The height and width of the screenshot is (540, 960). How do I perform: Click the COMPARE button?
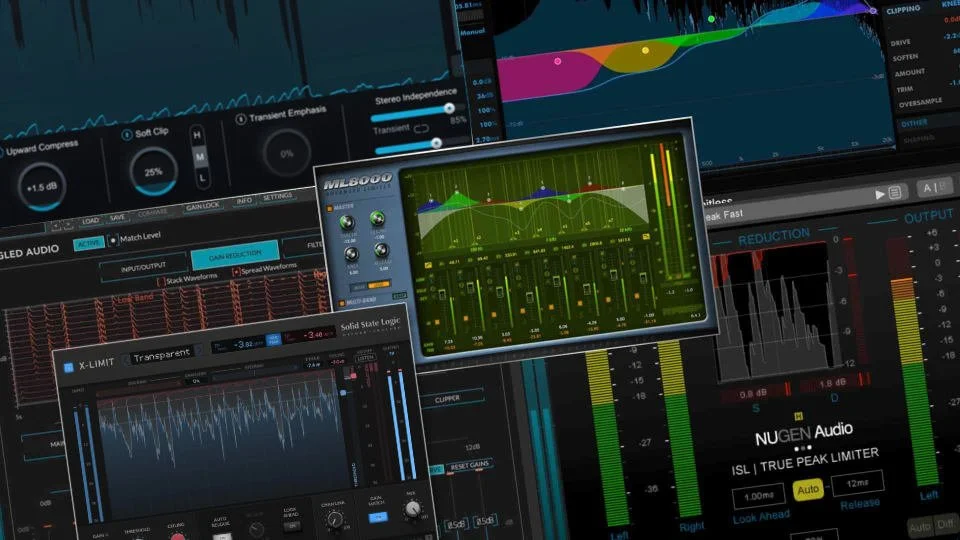click(x=152, y=212)
